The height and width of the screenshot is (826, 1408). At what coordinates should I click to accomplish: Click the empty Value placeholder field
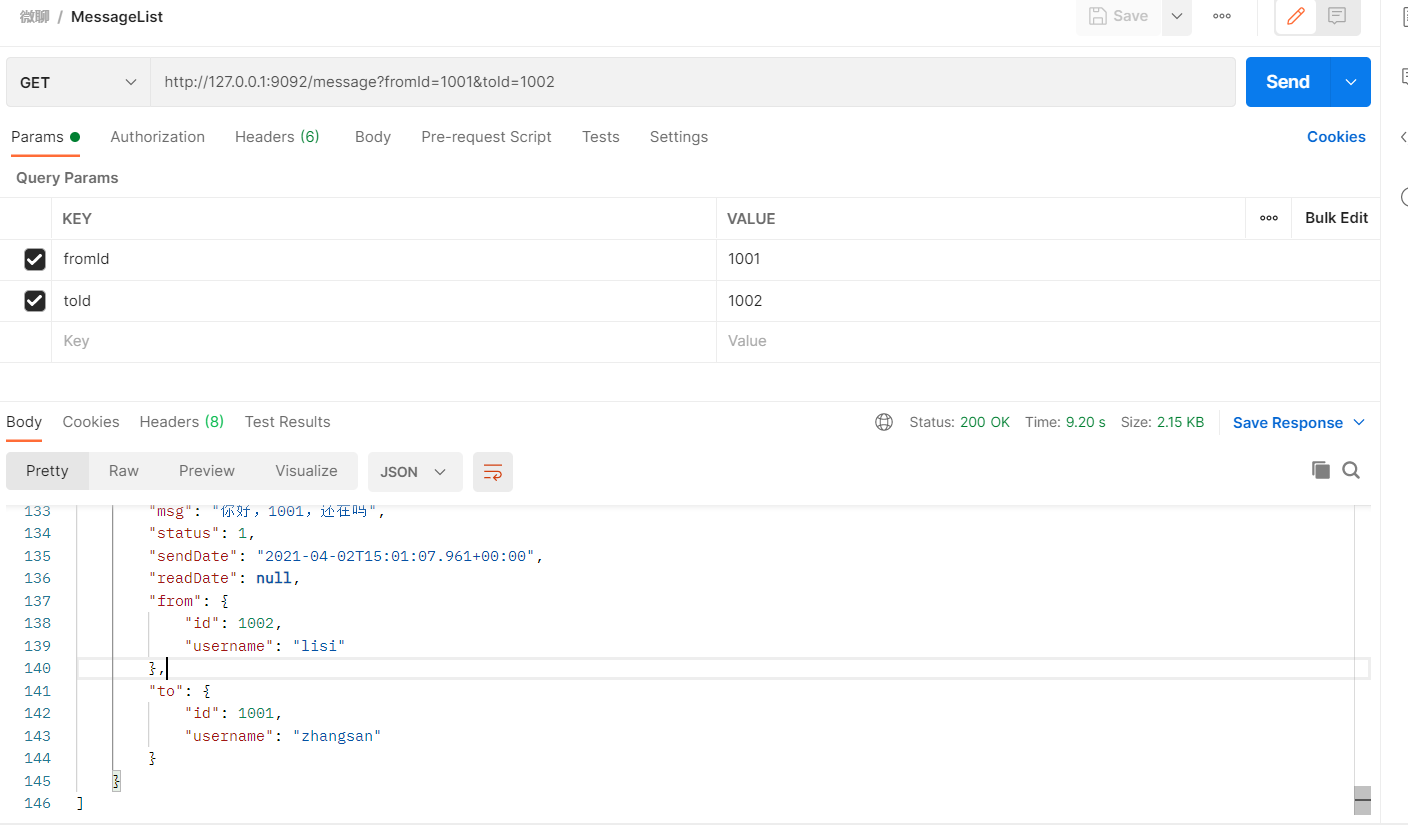[x=1048, y=341]
